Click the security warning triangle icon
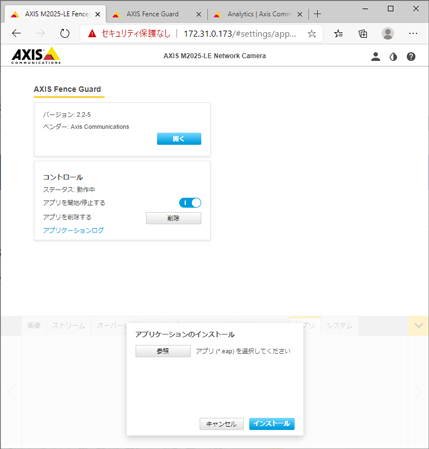The width and height of the screenshot is (429, 449). [x=92, y=33]
